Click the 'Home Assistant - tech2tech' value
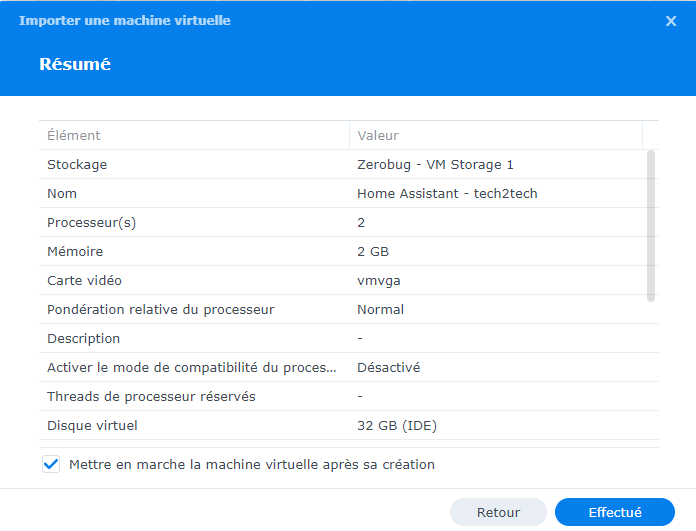This screenshot has height=531, width=696. click(x=447, y=194)
